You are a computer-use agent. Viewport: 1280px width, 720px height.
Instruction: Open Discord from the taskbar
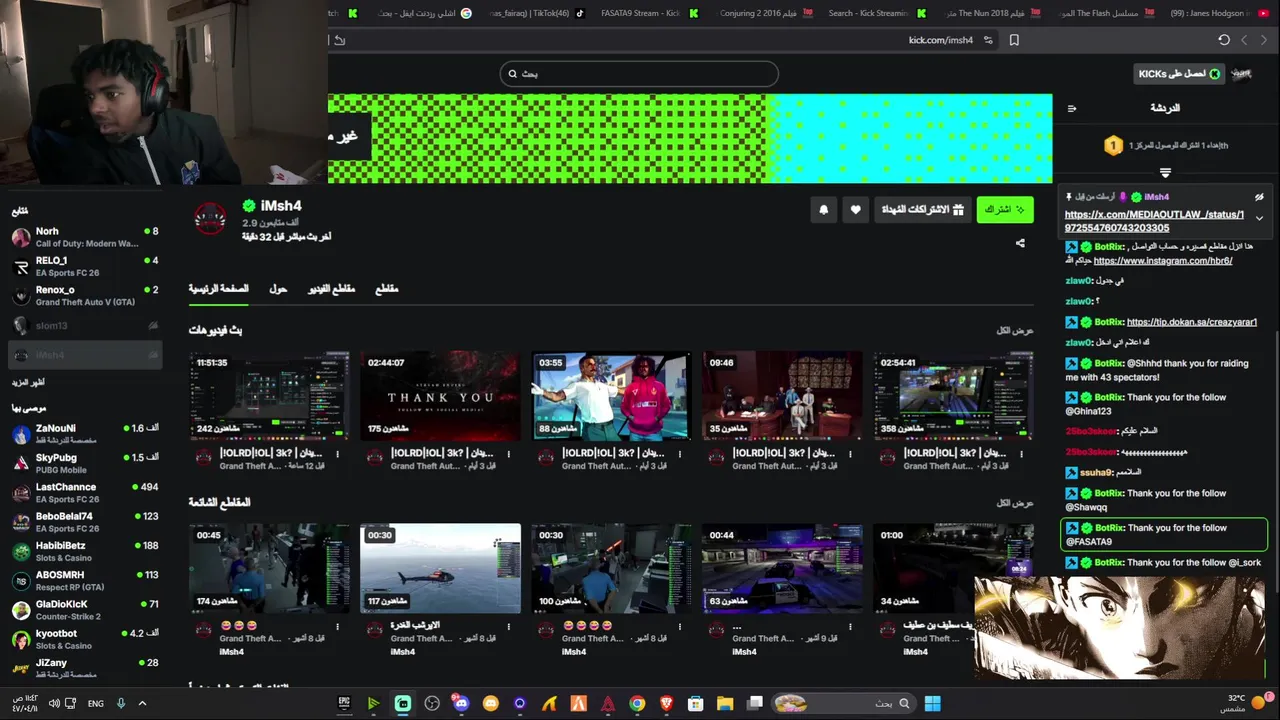[461, 703]
